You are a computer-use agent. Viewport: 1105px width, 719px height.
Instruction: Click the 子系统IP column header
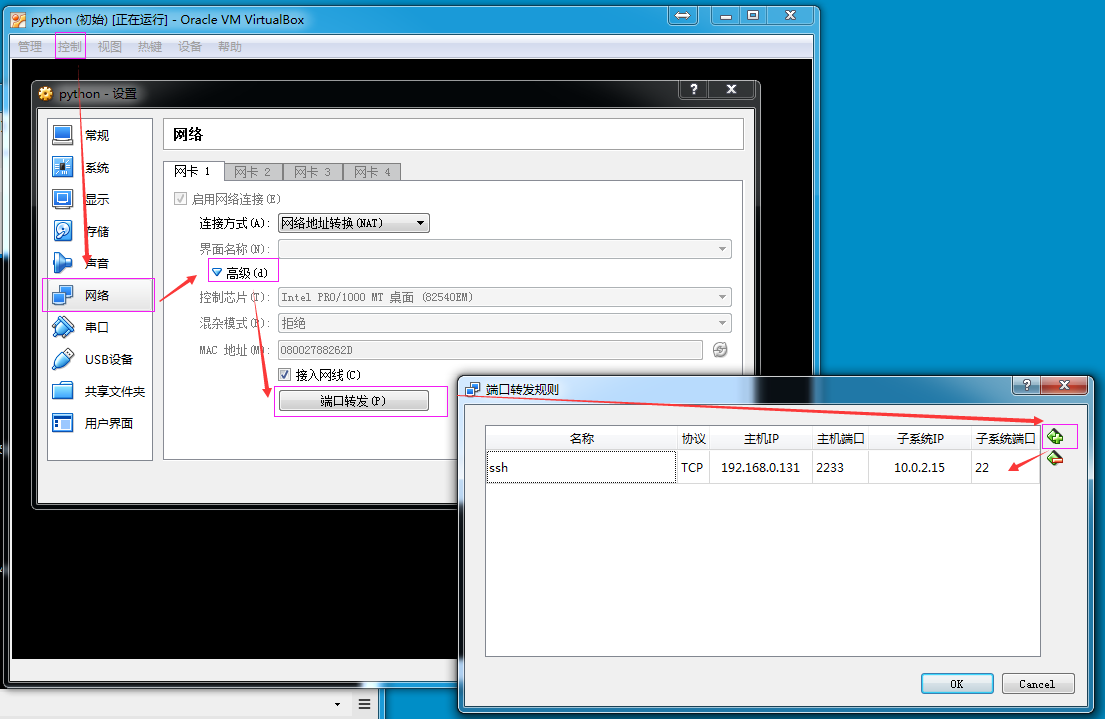pyautogui.click(x=920, y=438)
